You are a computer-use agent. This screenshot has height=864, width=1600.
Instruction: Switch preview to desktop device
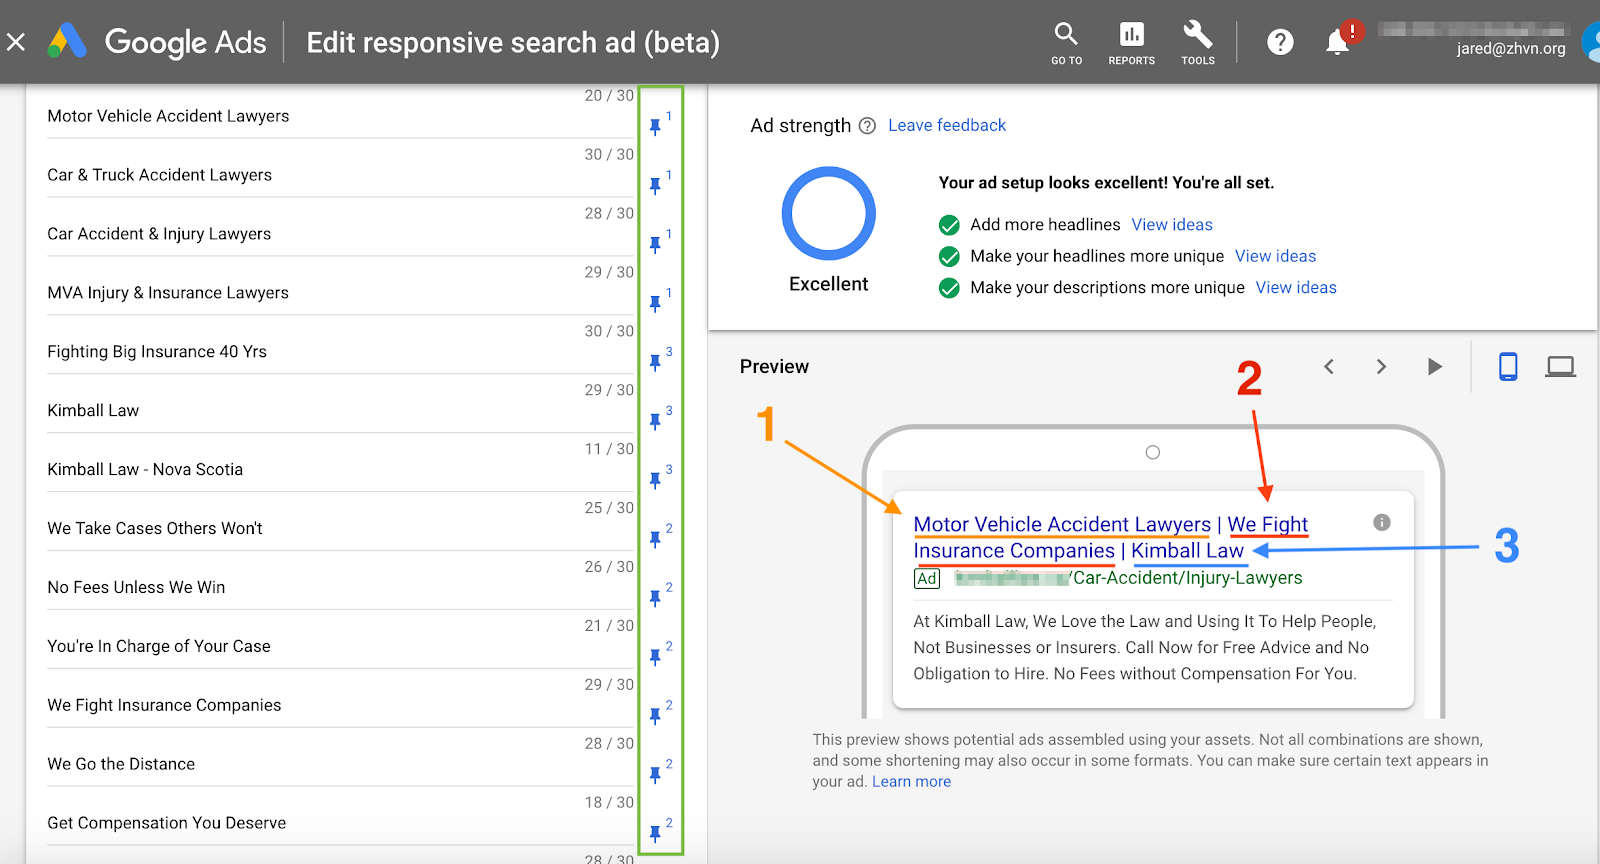(x=1560, y=367)
